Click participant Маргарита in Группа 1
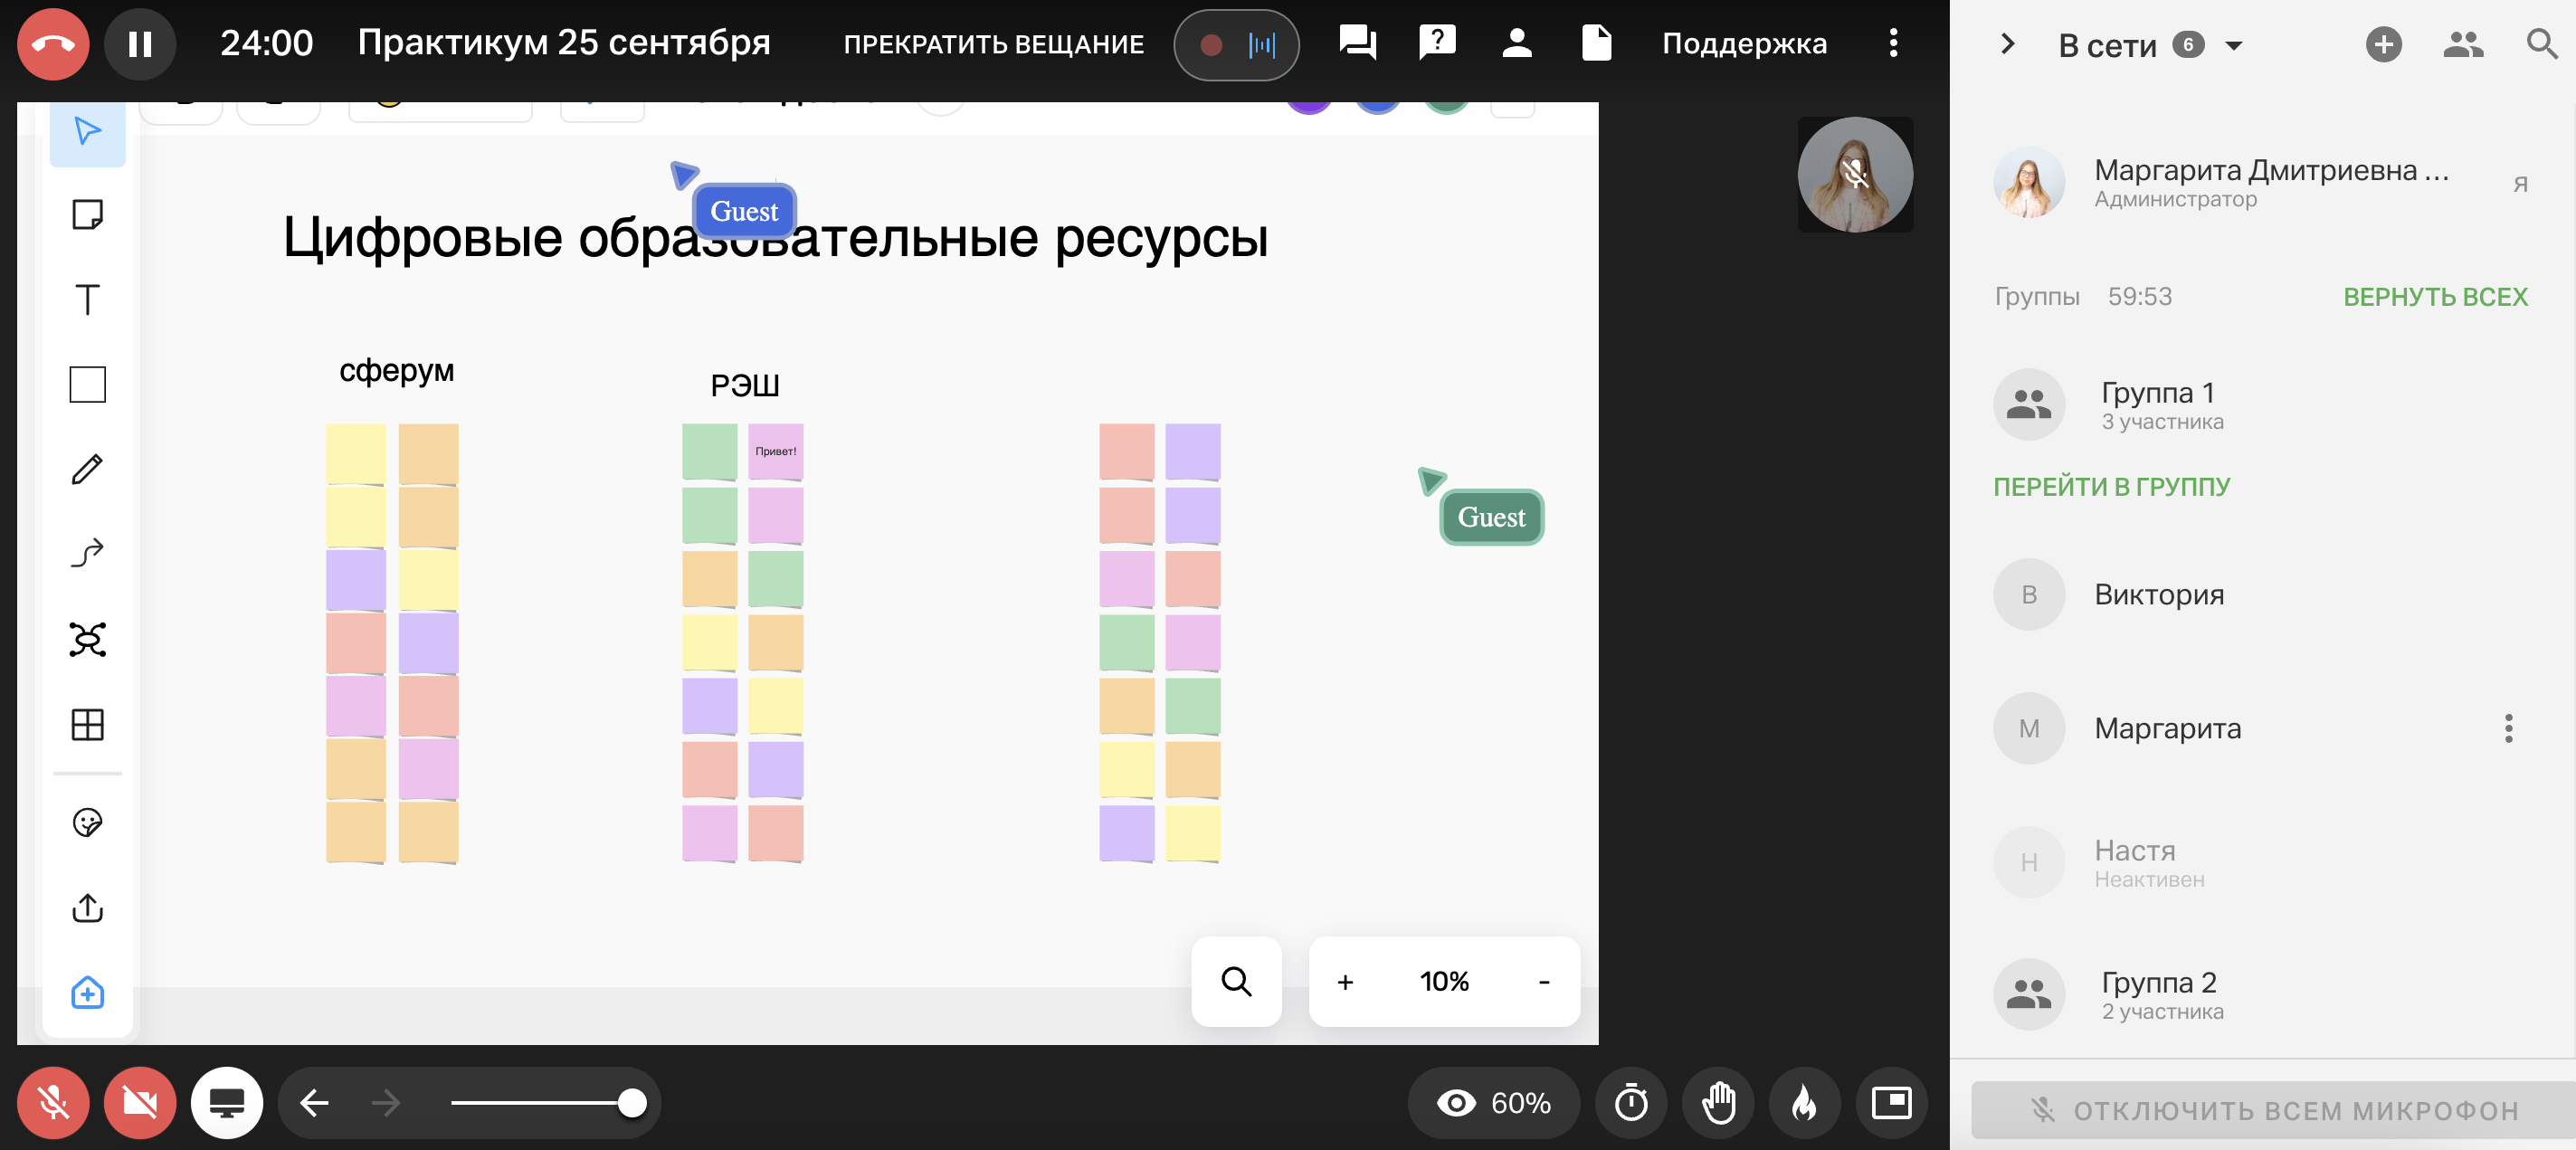Screen dimensions: 2576x1150 coord(2262,728)
